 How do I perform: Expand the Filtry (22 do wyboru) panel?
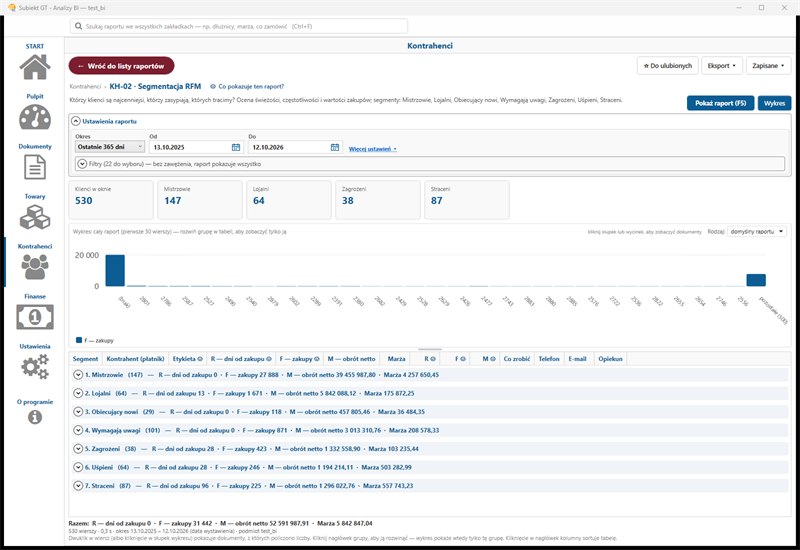tap(82, 164)
